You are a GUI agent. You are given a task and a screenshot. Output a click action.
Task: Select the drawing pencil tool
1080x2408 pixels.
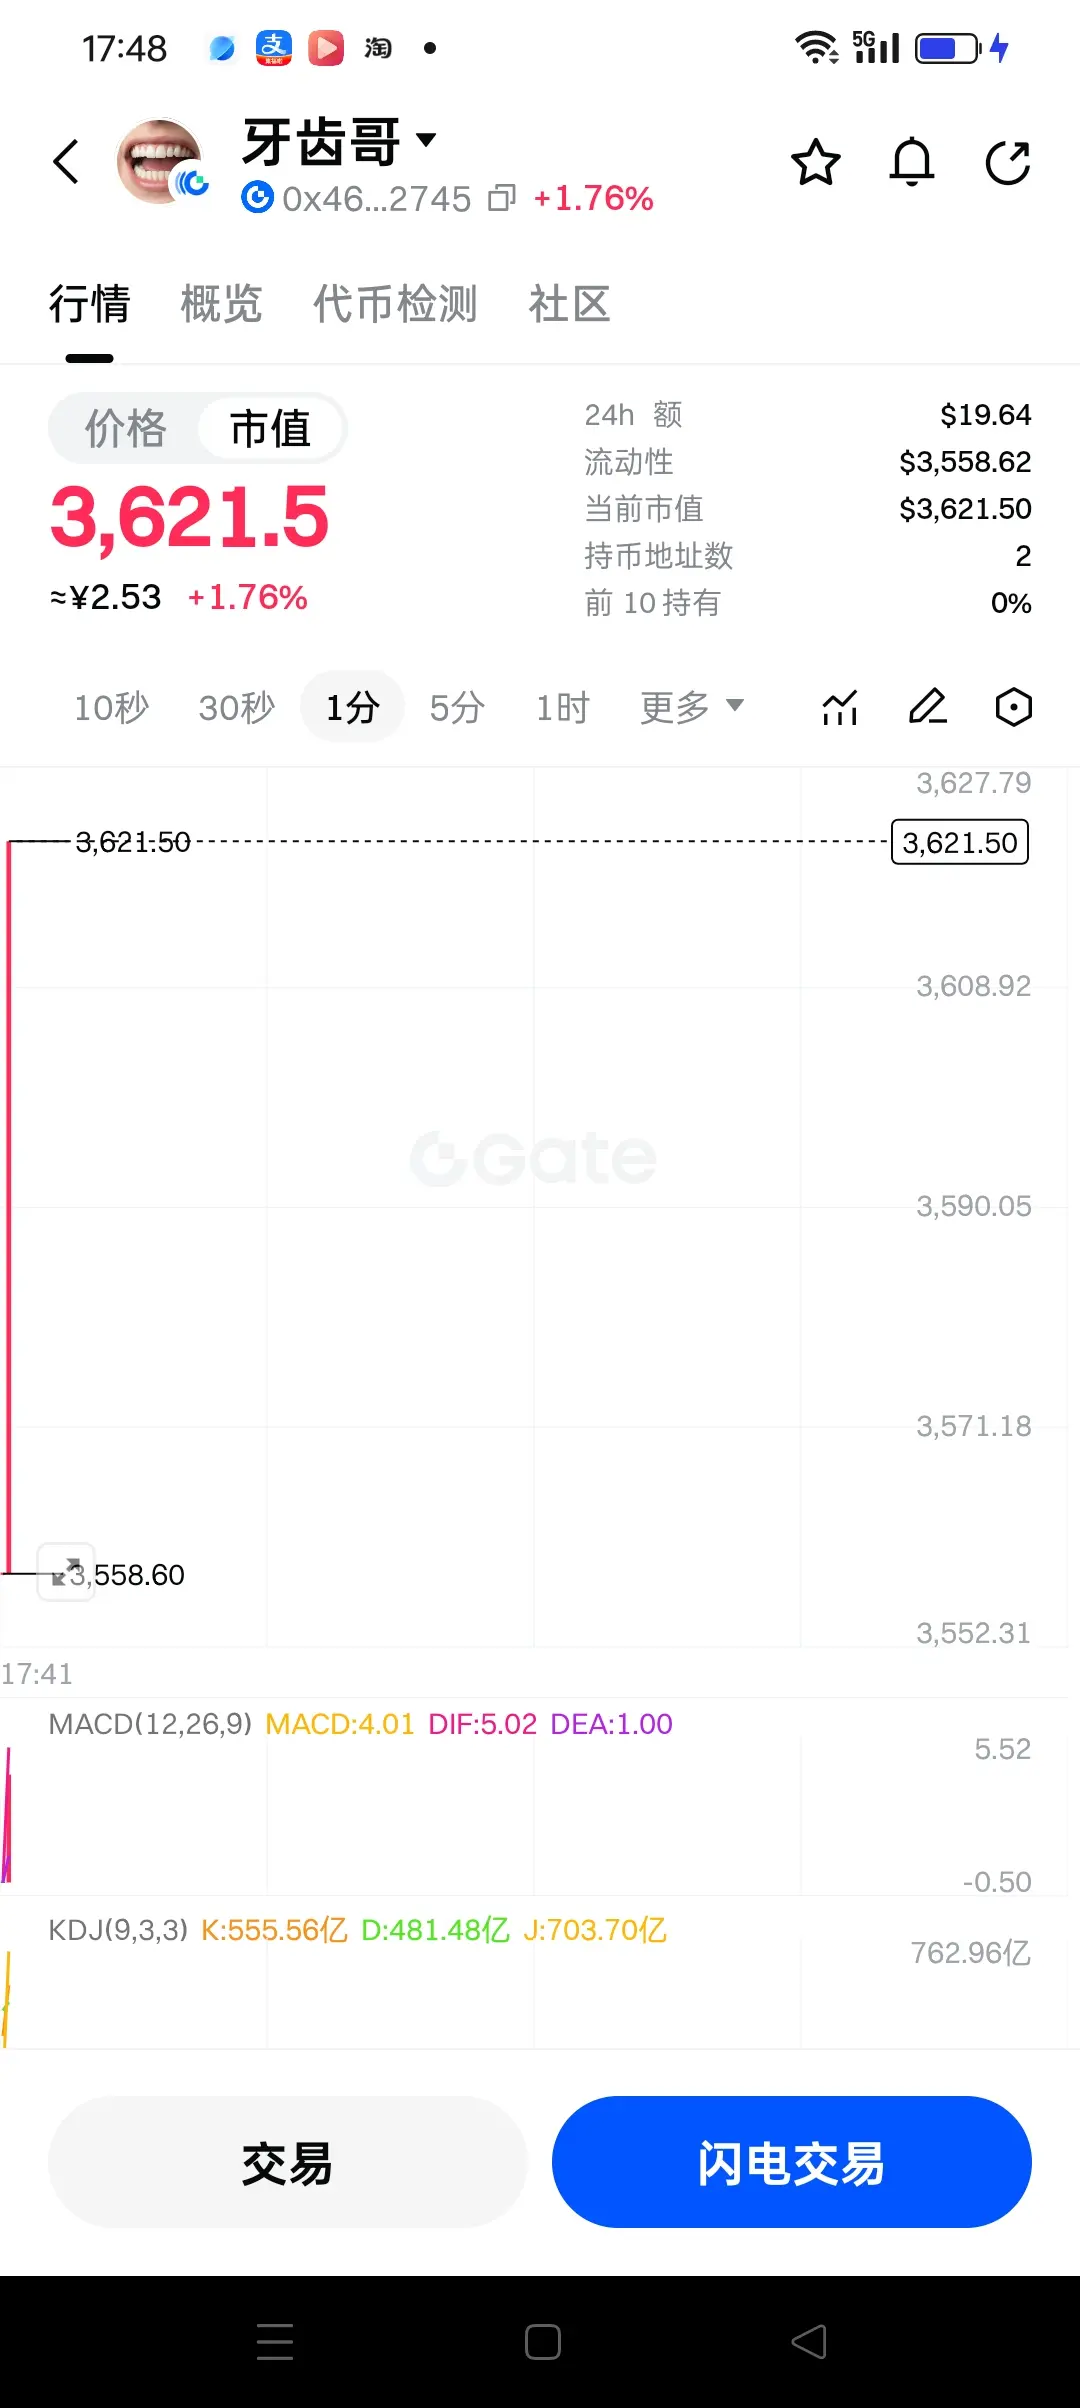click(x=928, y=707)
